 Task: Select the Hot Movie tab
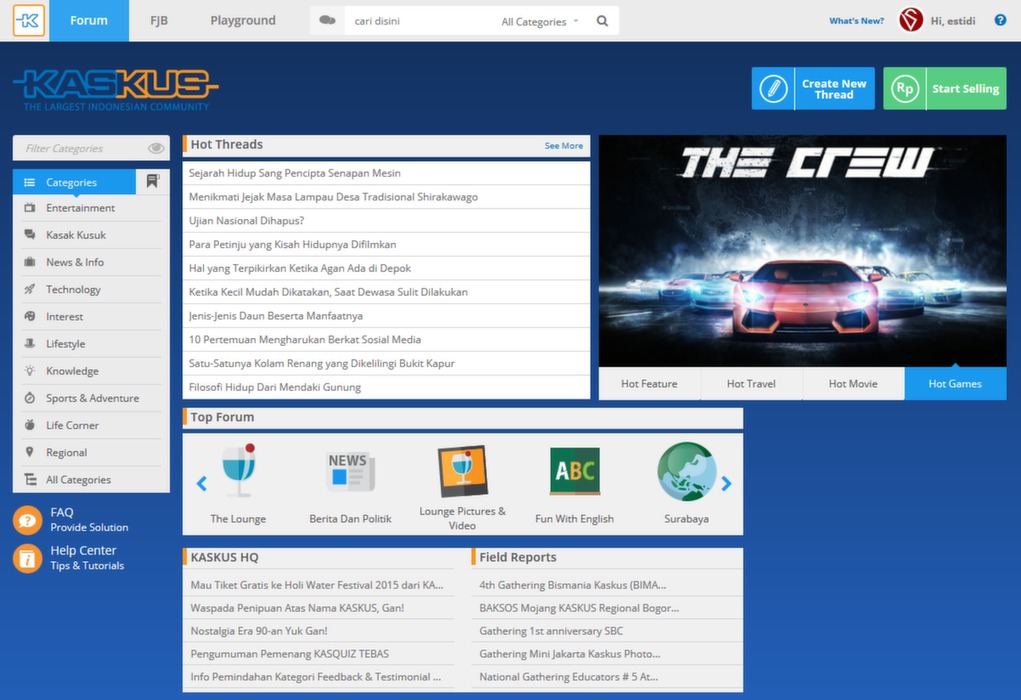point(853,384)
